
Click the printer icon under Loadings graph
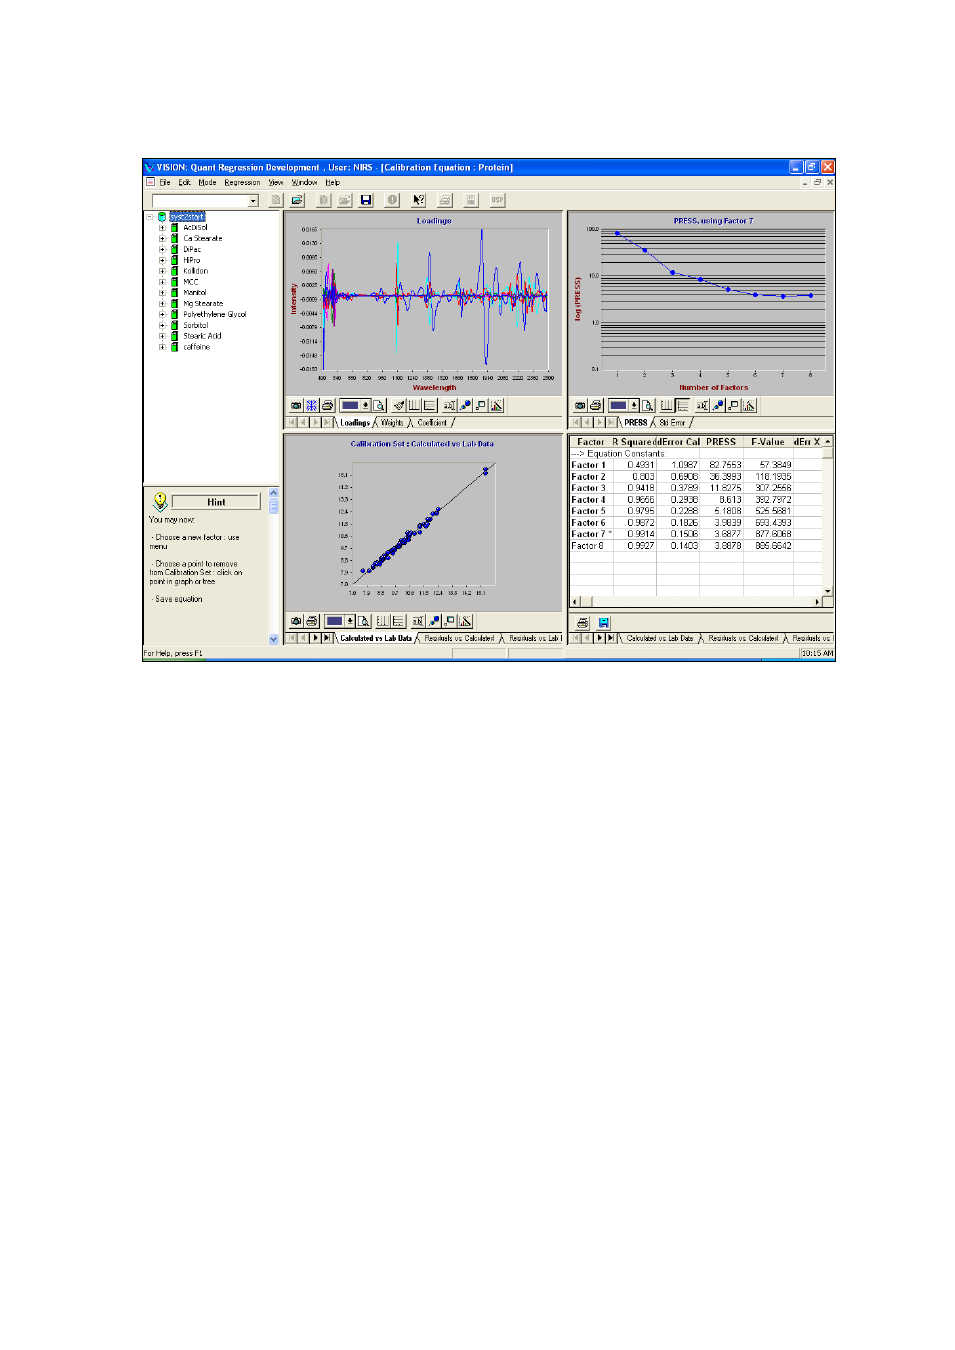[x=327, y=406]
